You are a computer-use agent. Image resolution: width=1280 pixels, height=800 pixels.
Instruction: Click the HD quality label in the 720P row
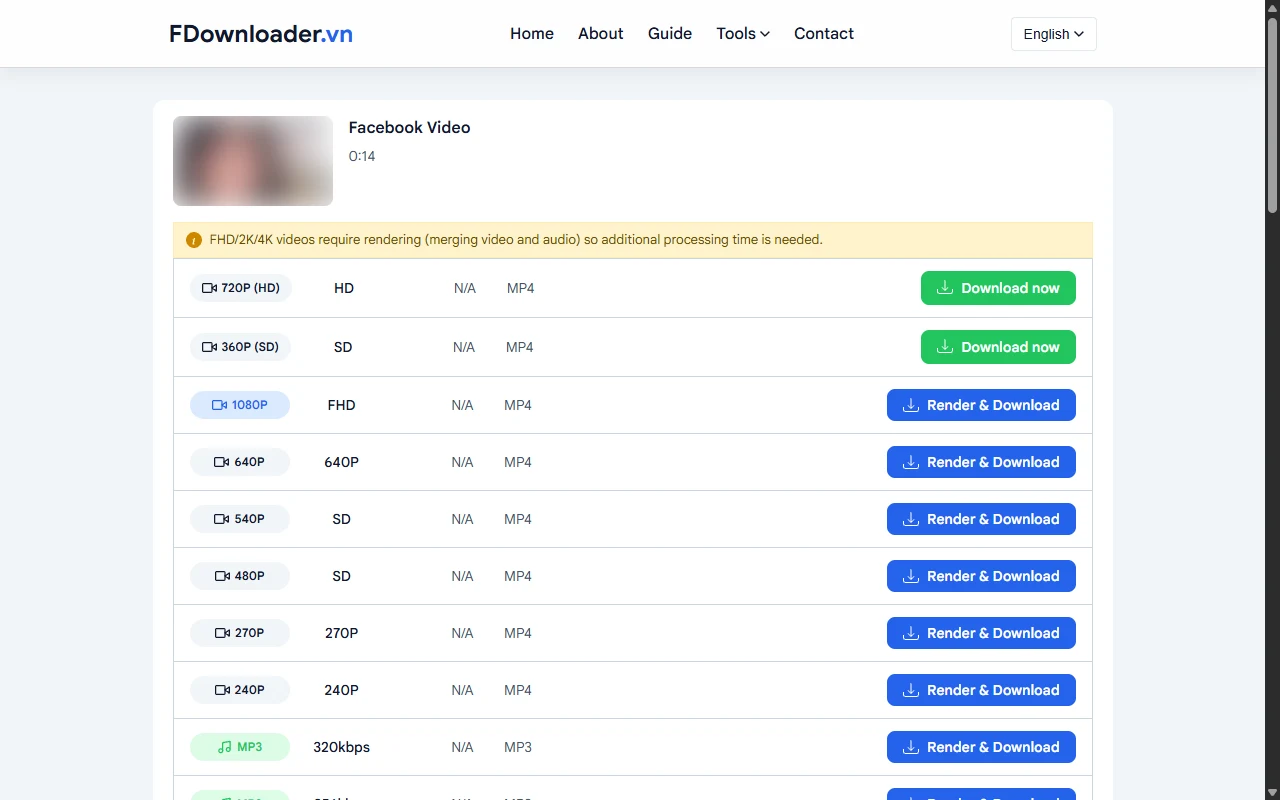(344, 288)
